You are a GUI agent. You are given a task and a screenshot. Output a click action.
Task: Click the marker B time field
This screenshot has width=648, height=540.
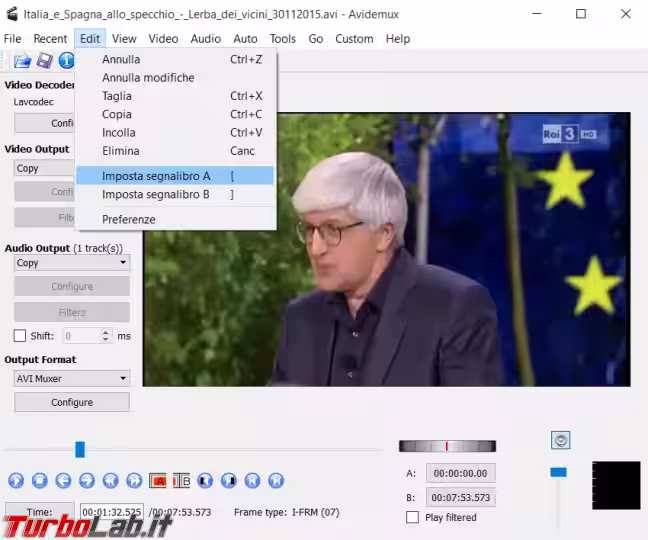[460, 497]
